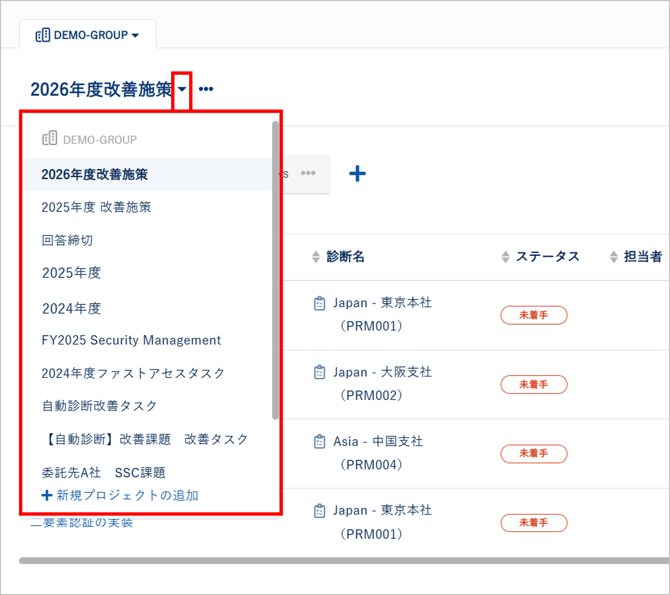
Task: Click the horizontal scrollbar at bottom
Action: (344, 560)
